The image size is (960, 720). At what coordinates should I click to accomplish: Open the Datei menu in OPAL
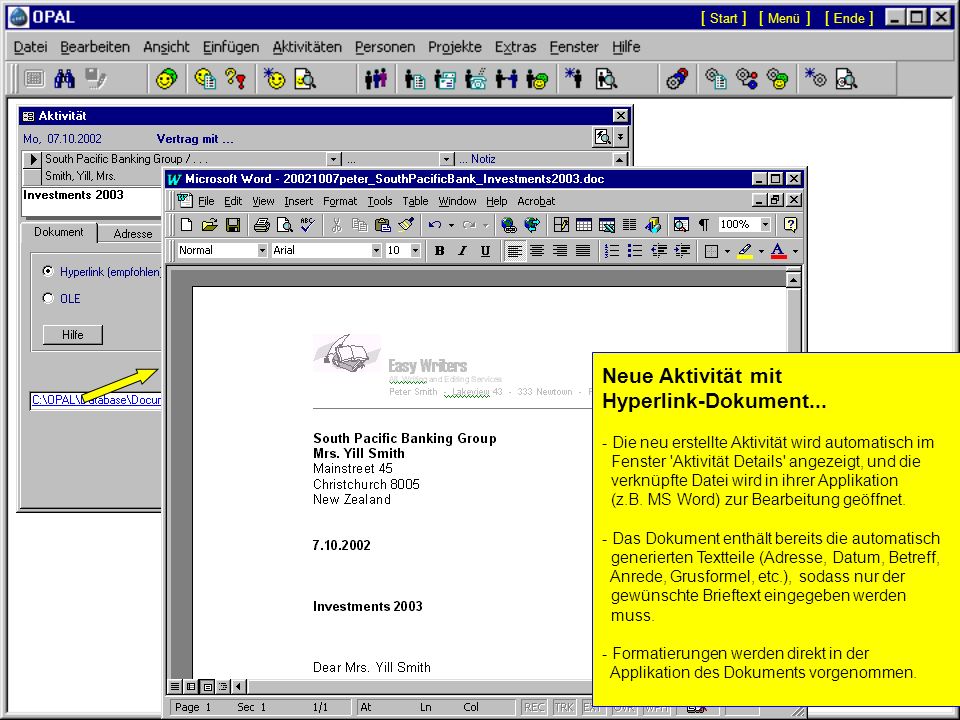30,47
